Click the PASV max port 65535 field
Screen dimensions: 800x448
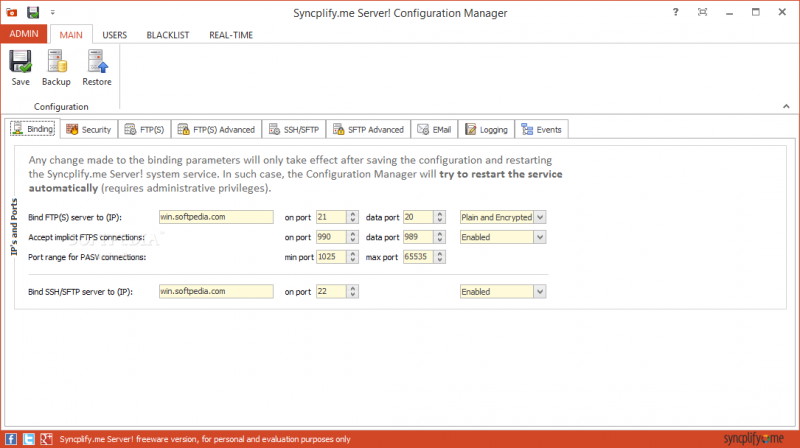[x=418, y=257]
